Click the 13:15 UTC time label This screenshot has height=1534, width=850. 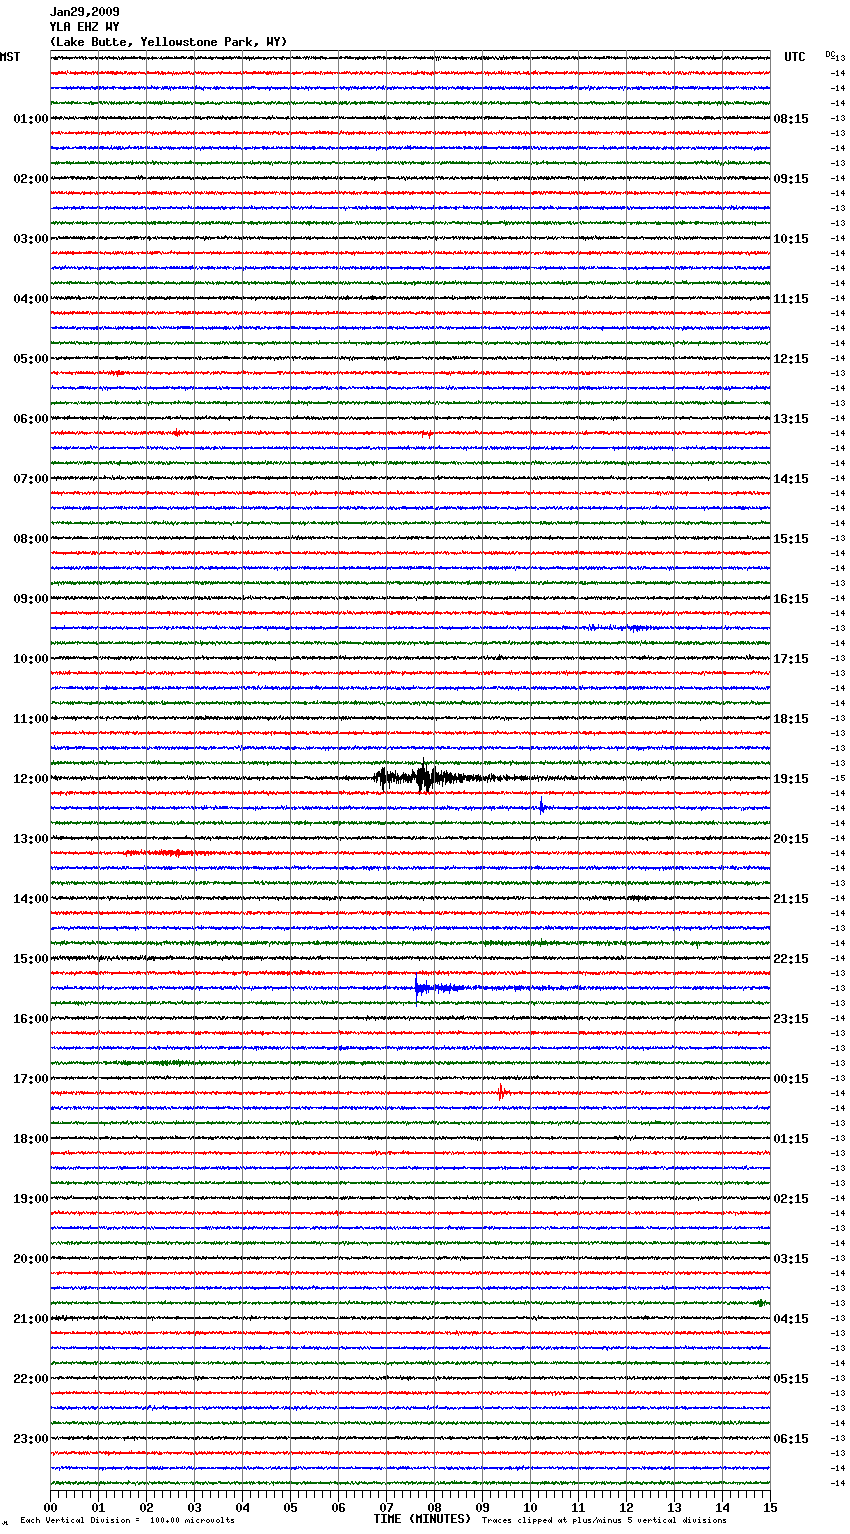(x=791, y=419)
